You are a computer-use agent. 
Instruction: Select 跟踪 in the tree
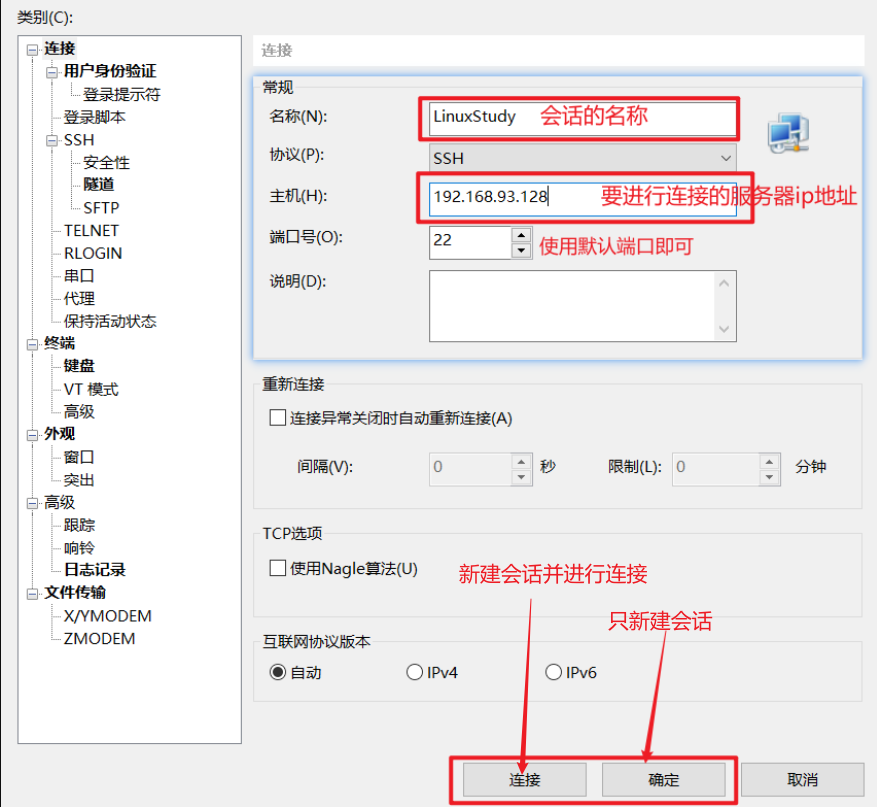point(79,525)
